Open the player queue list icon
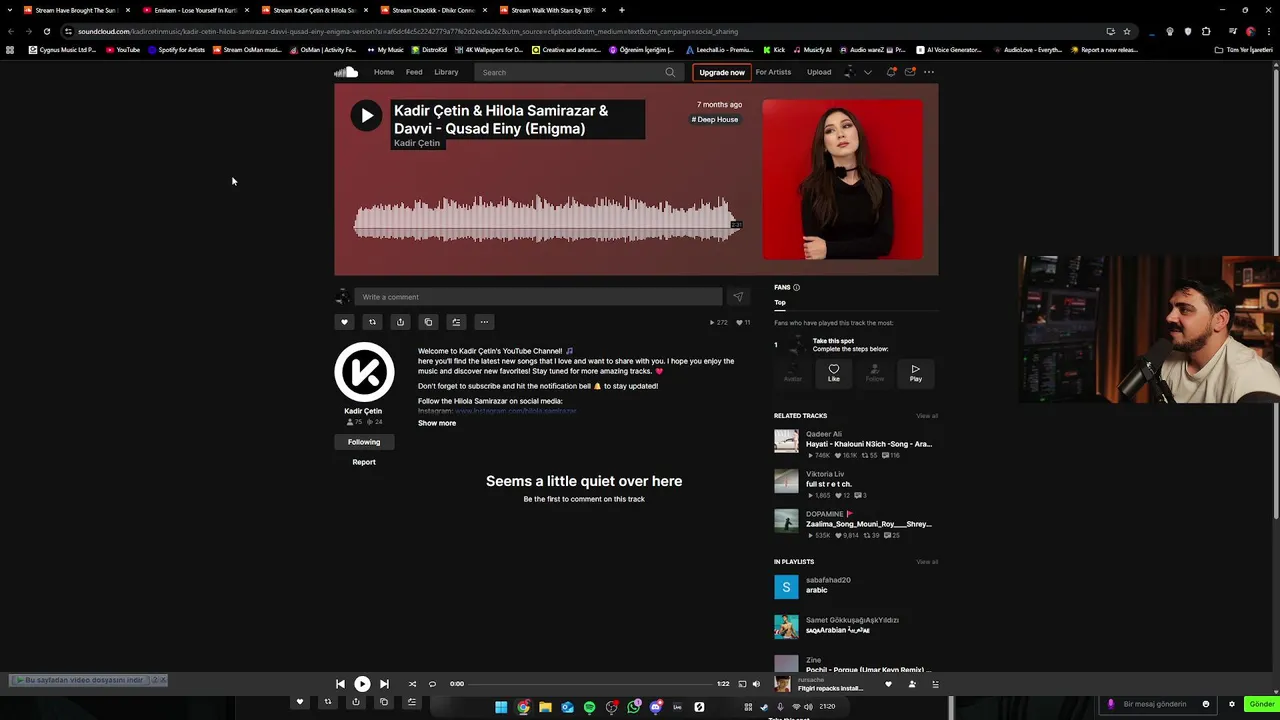 [935, 684]
